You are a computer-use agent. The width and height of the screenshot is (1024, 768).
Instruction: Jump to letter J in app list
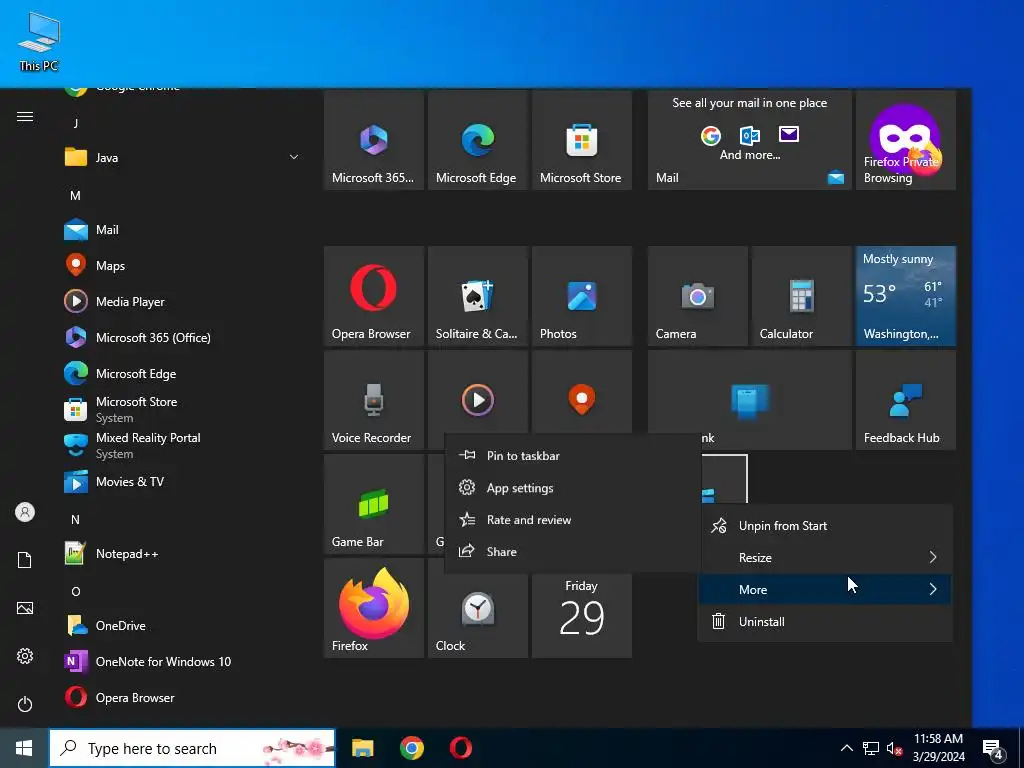pos(76,123)
